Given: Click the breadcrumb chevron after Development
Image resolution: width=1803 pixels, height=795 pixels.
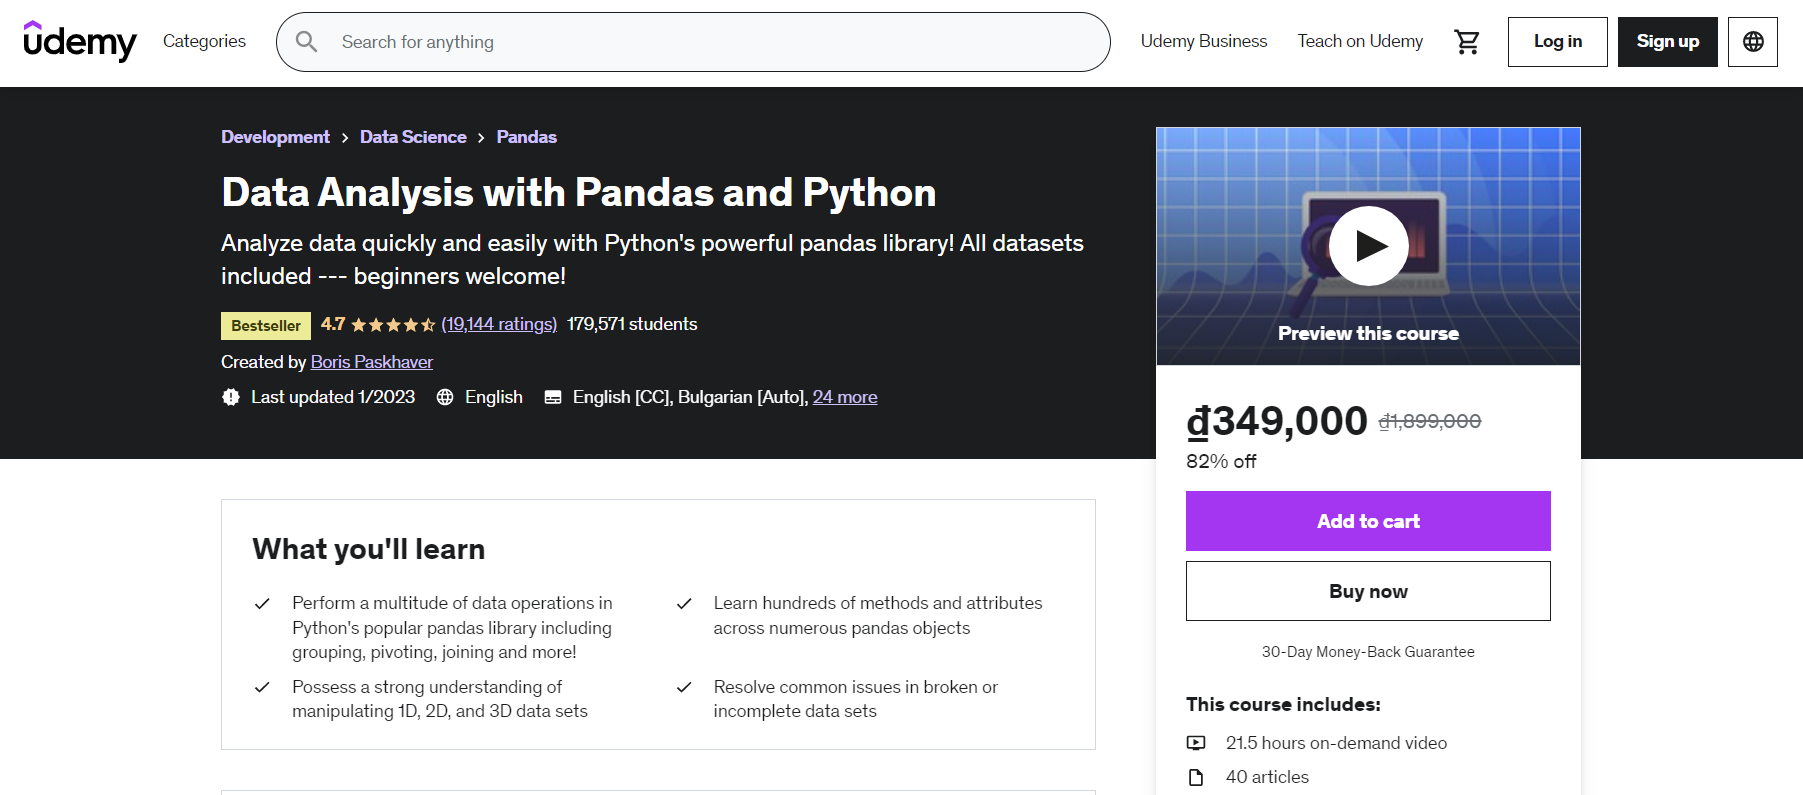Looking at the screenshot, I should click(x=345, y=138).
